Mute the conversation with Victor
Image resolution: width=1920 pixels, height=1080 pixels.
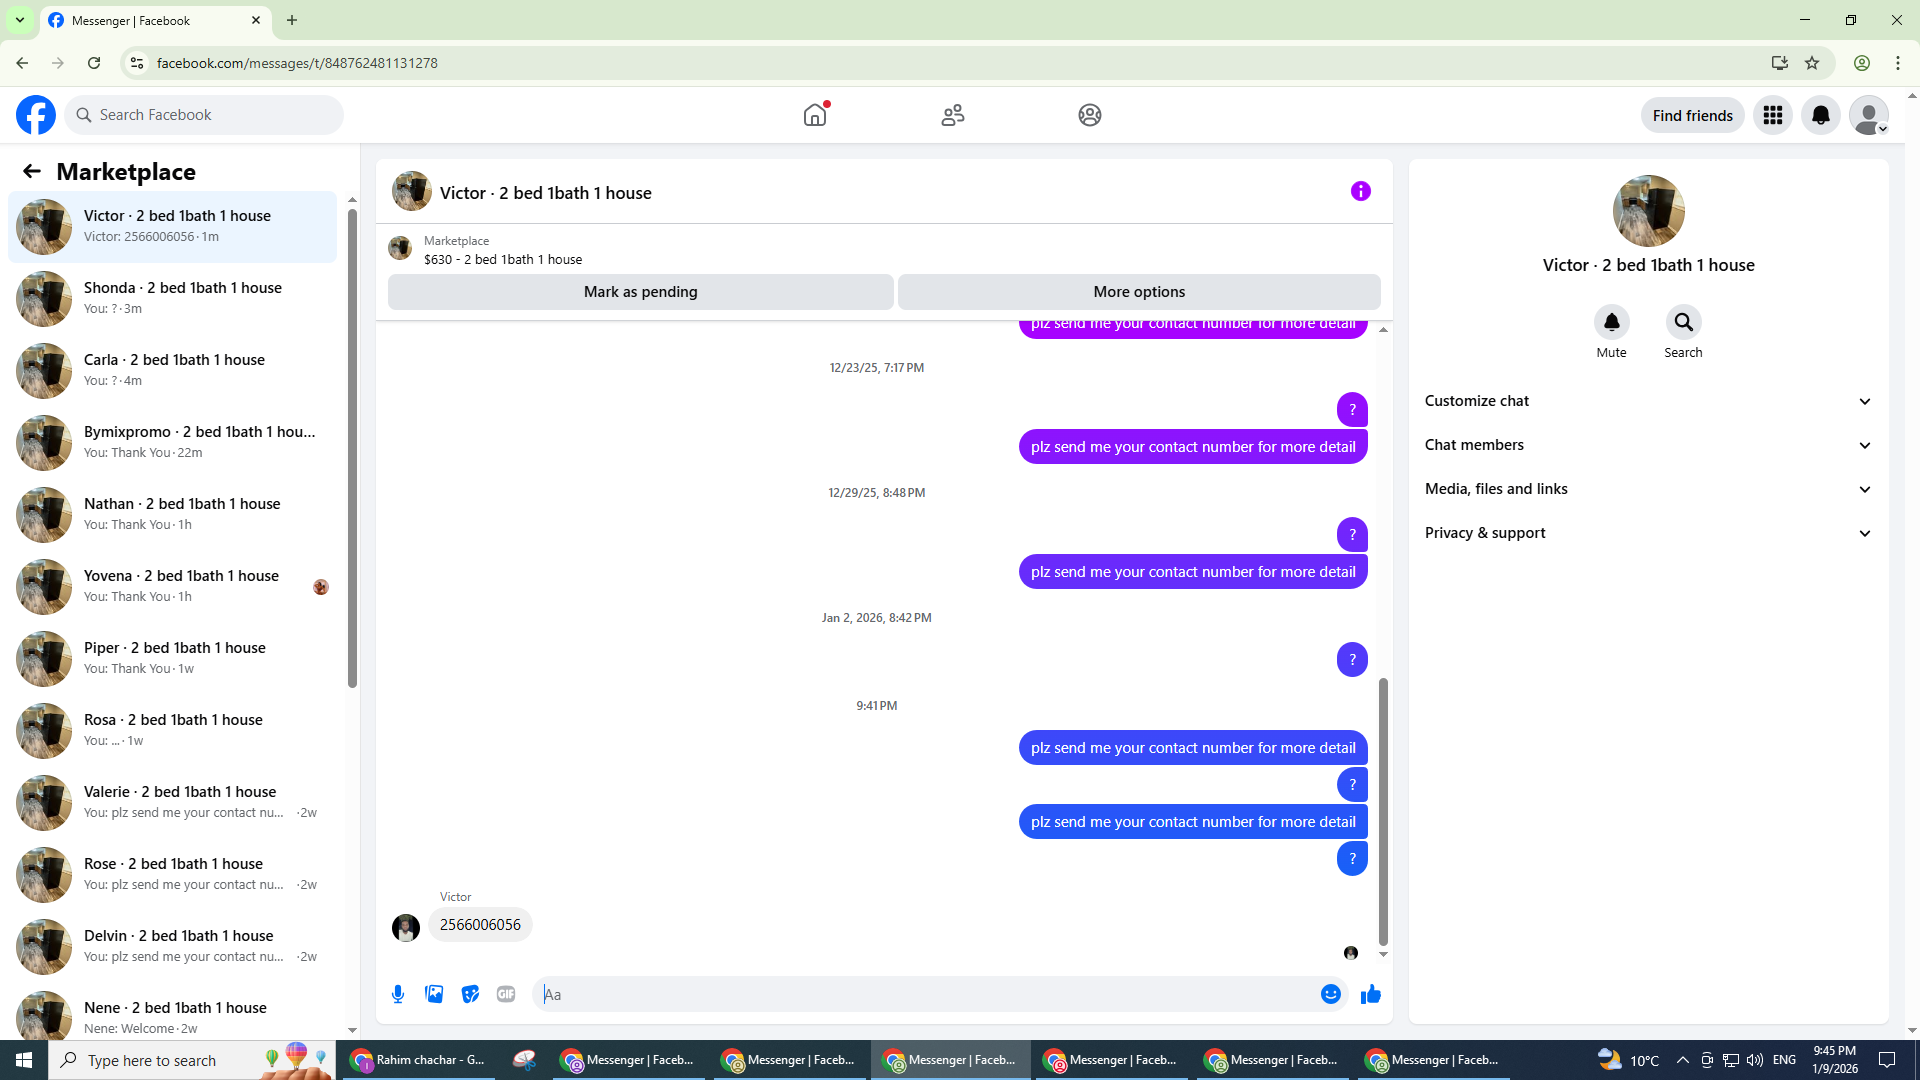[x=1611, y=323]
